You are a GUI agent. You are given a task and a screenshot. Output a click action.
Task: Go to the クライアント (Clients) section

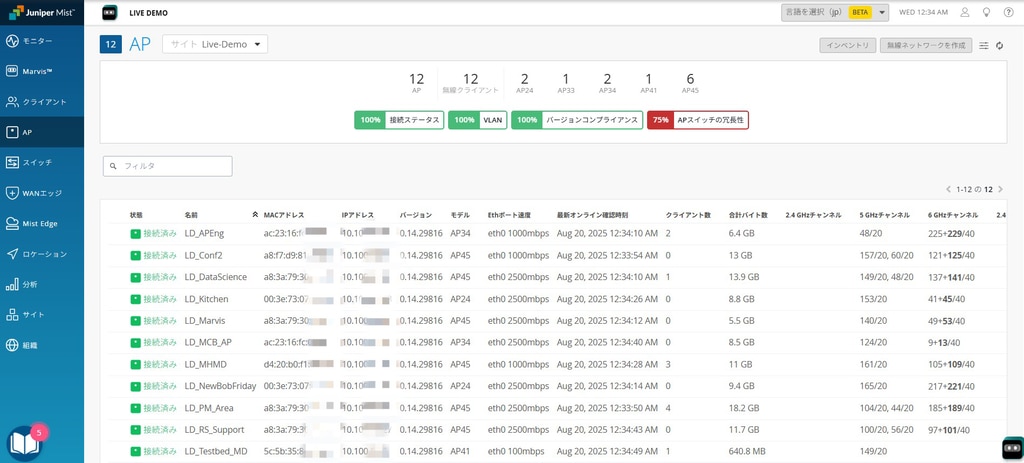point(42,101)
